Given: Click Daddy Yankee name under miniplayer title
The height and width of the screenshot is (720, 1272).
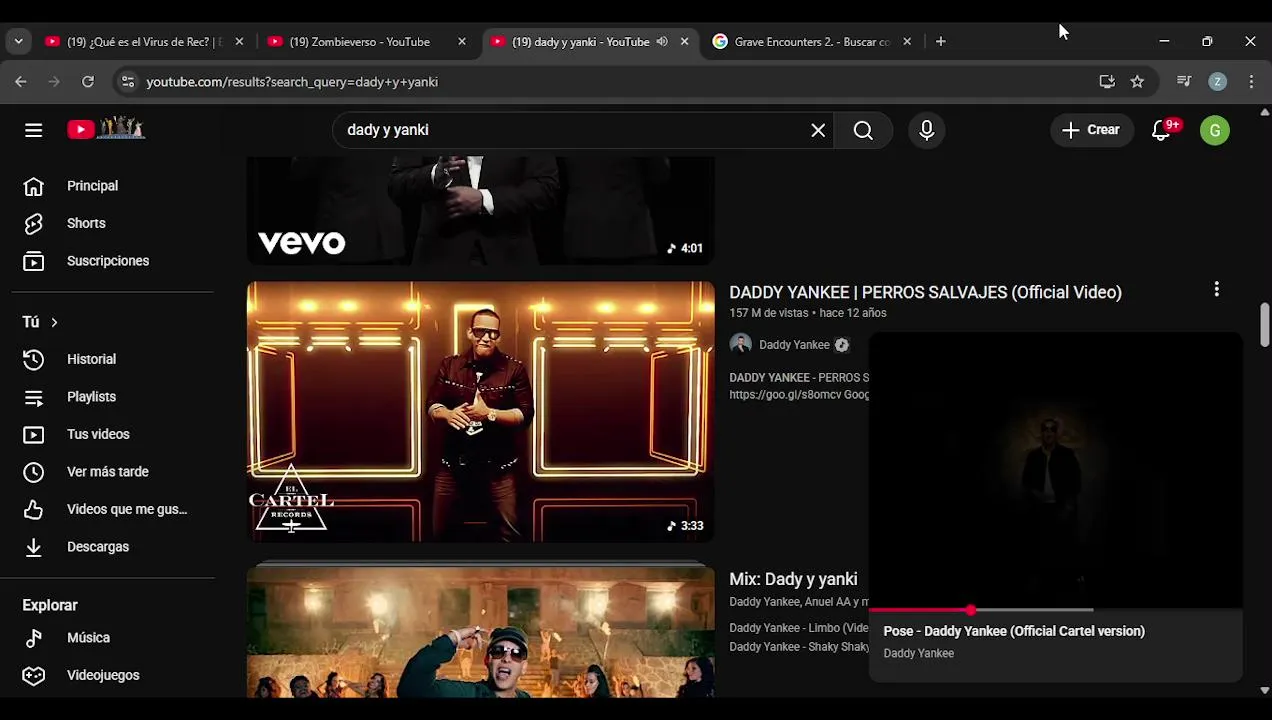Looking at the screenshot, I should click(x=918, y=654).
